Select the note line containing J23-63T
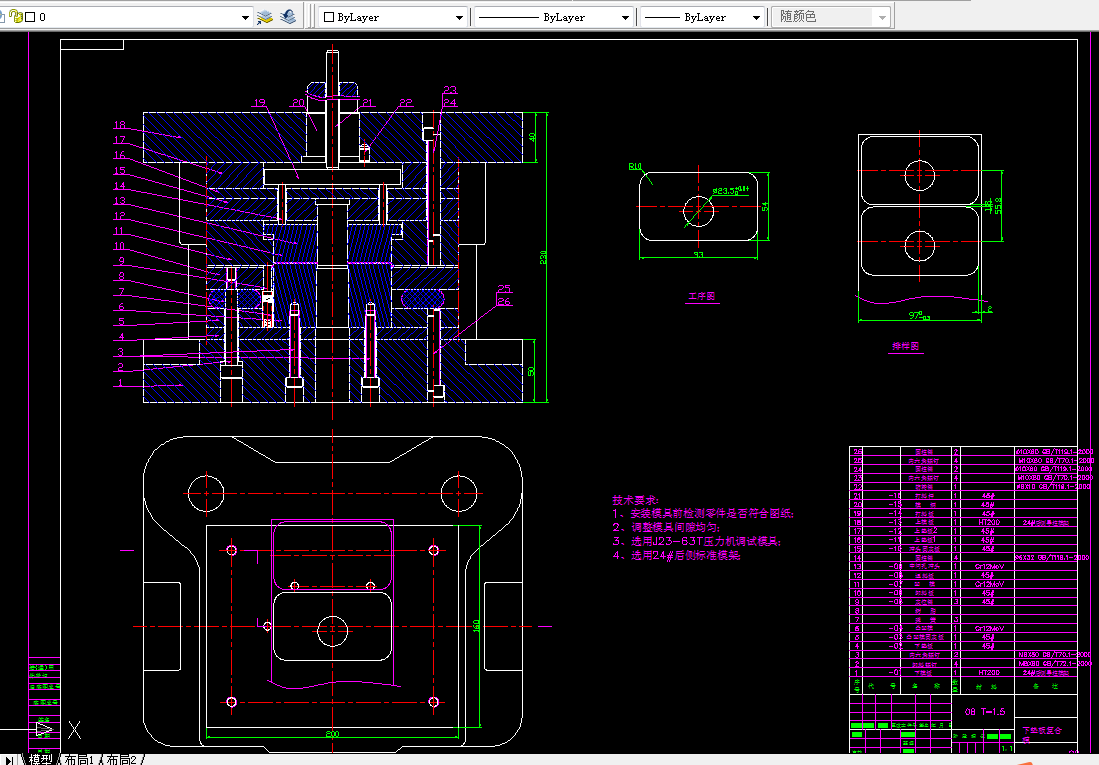1099x765 pixels. [696, 541]
